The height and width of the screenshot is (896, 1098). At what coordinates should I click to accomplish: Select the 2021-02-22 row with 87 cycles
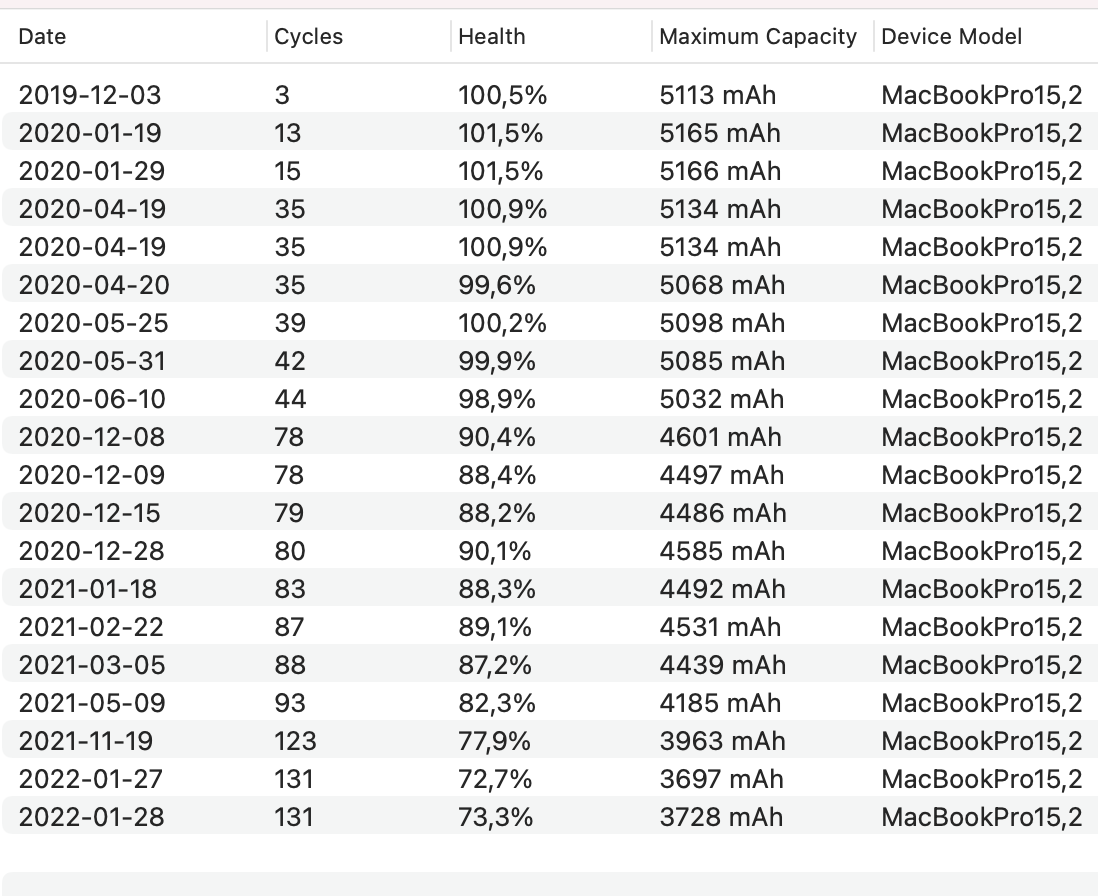pos(550,627)
